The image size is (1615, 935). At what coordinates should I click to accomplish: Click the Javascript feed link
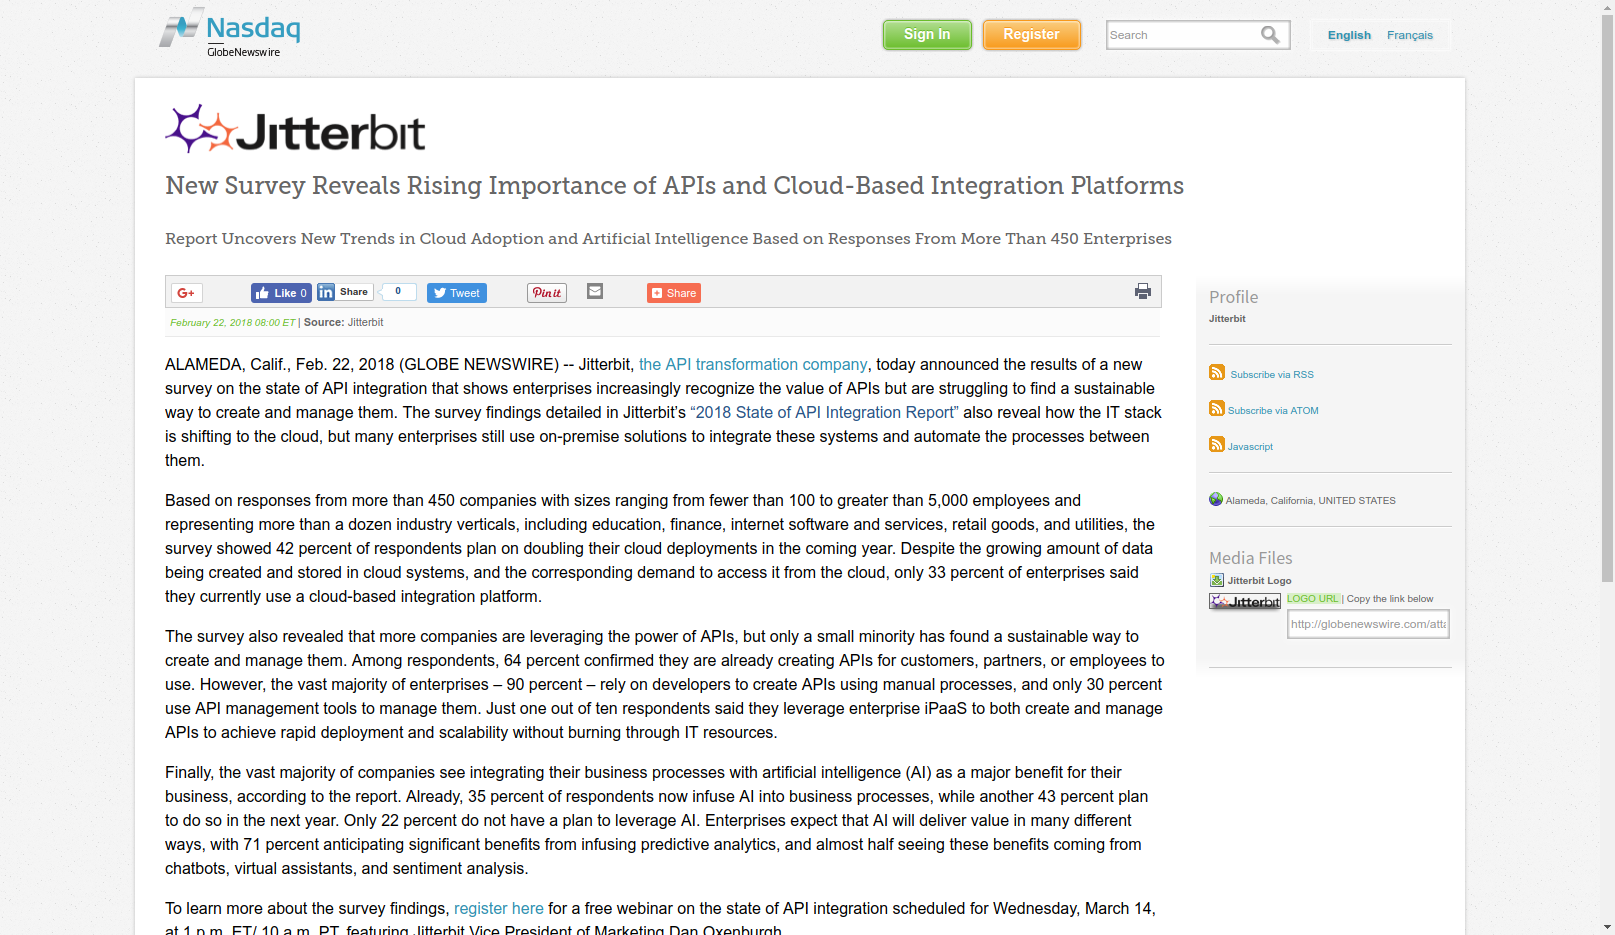click(1250, 447)
